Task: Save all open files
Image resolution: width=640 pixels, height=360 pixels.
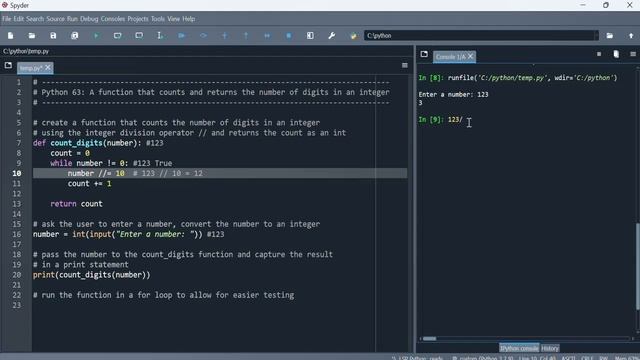Action: [75, 36]
